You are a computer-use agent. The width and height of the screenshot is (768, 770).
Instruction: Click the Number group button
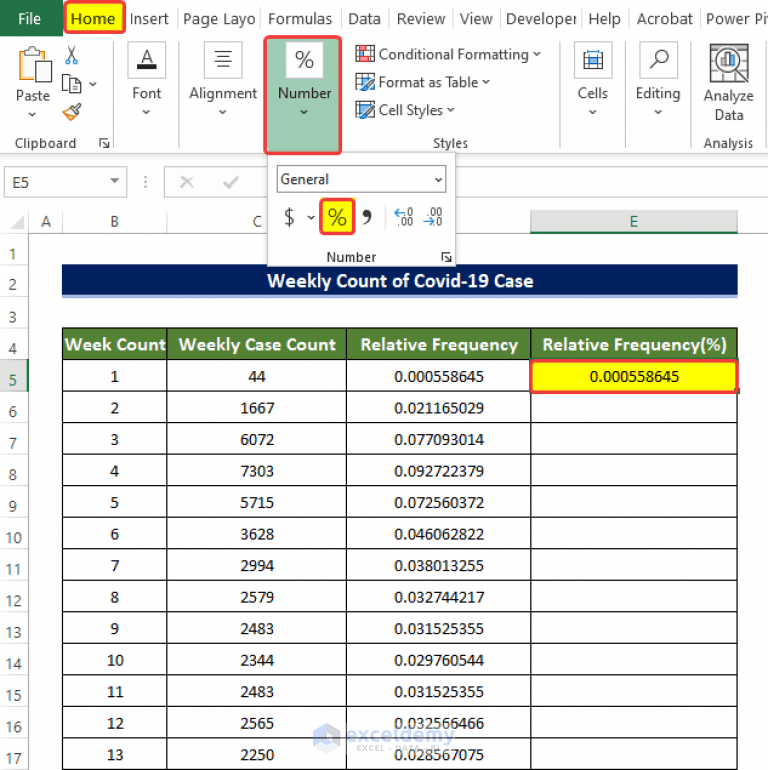click(303, 94)
